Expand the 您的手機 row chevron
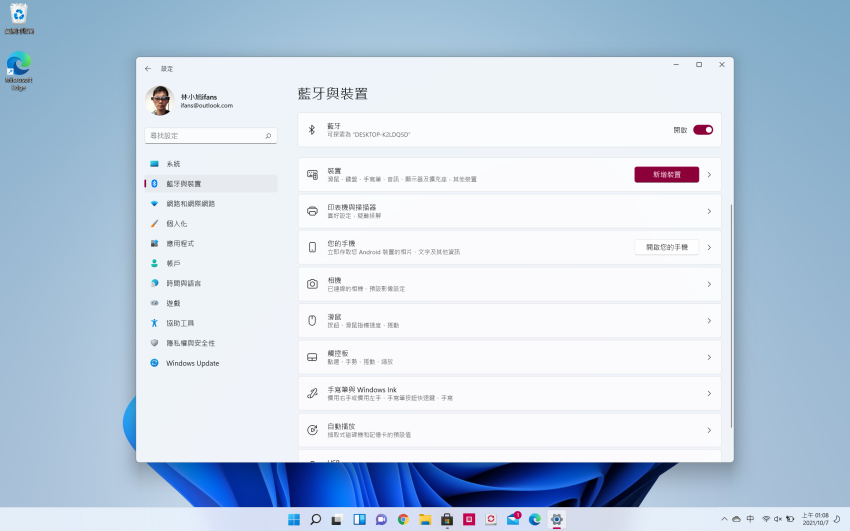Screen dimensions: 850x531 (x=709, y=248)
